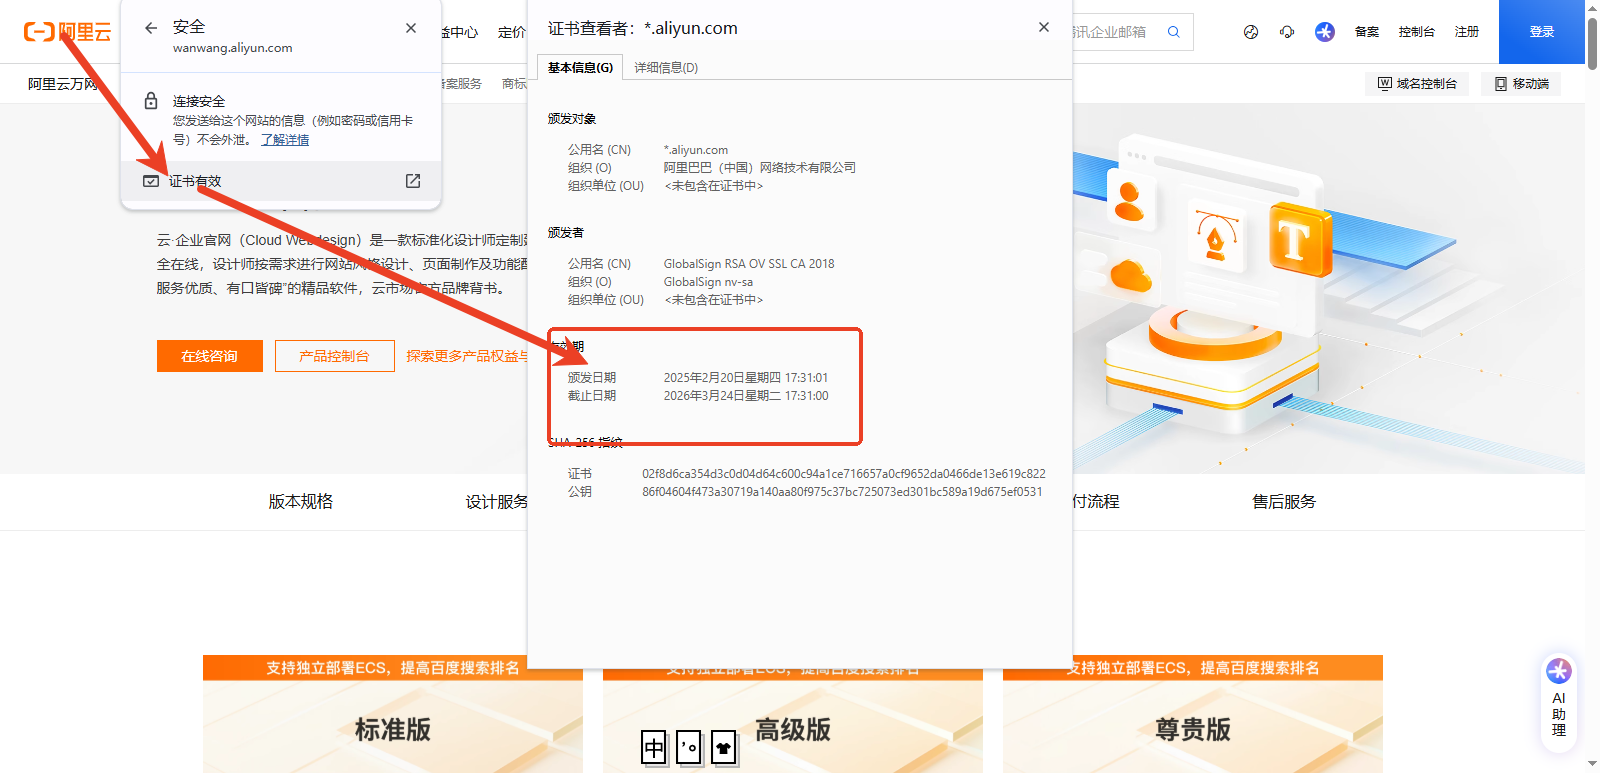Click the certificate valid icon

151,181
